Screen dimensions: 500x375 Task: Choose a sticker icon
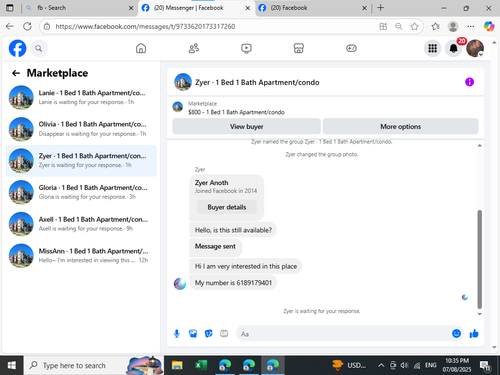click(208, 334)
